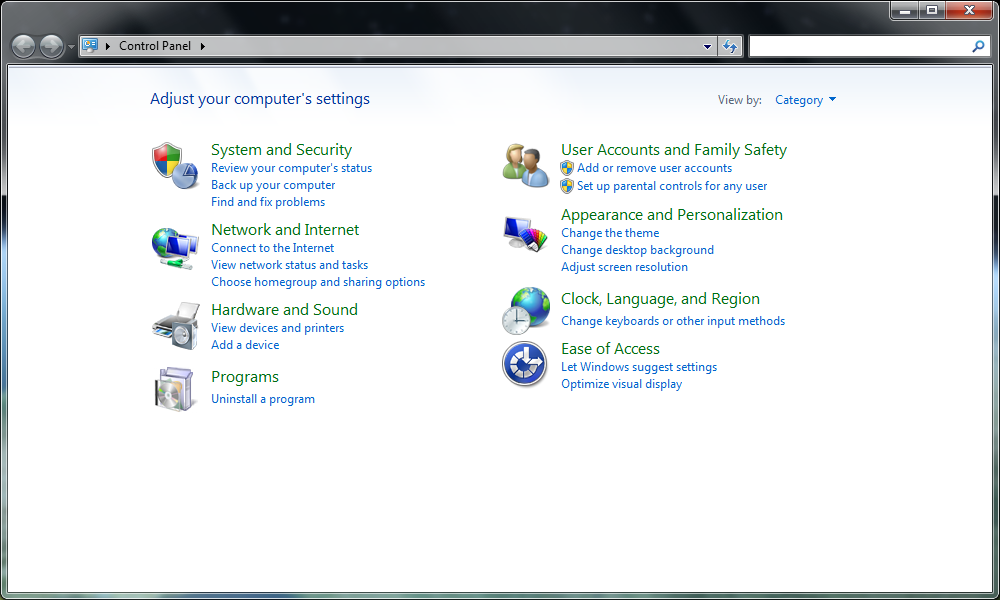This screenshot has width=1000, height=600.
Task: Click the Back navigation arrow button
Action: coord(24,47)
